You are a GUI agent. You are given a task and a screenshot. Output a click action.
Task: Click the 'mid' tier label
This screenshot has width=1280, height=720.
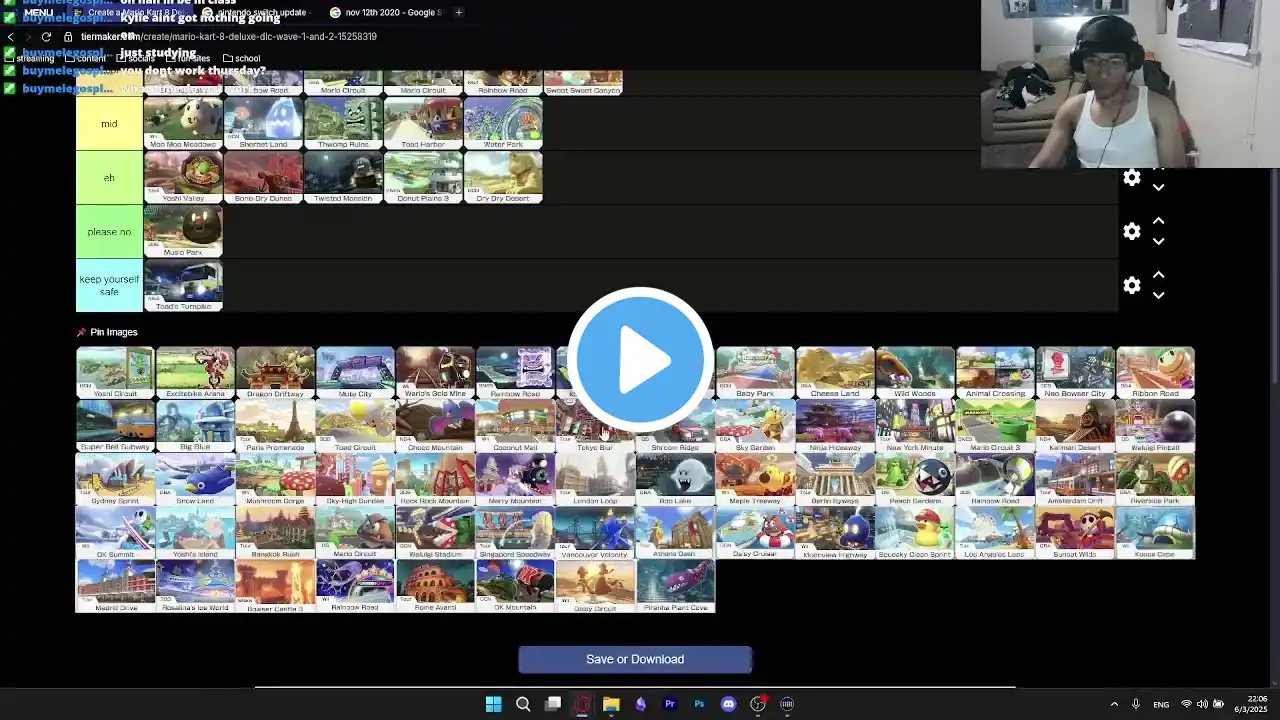109,123
